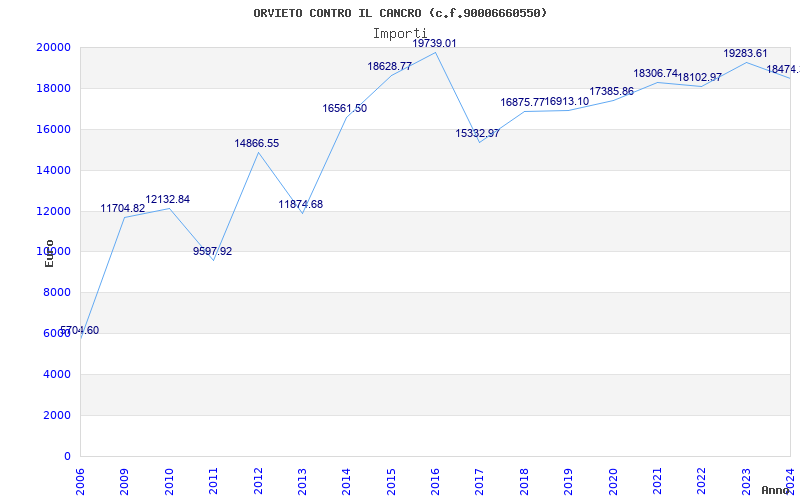The width and height of the screenshot is (800, 500).
Task: Click the x-axis year 2015
Action: [391, 482]
